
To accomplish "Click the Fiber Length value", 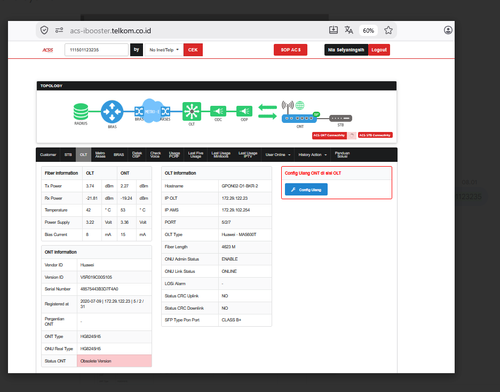I will click(228, 247).
